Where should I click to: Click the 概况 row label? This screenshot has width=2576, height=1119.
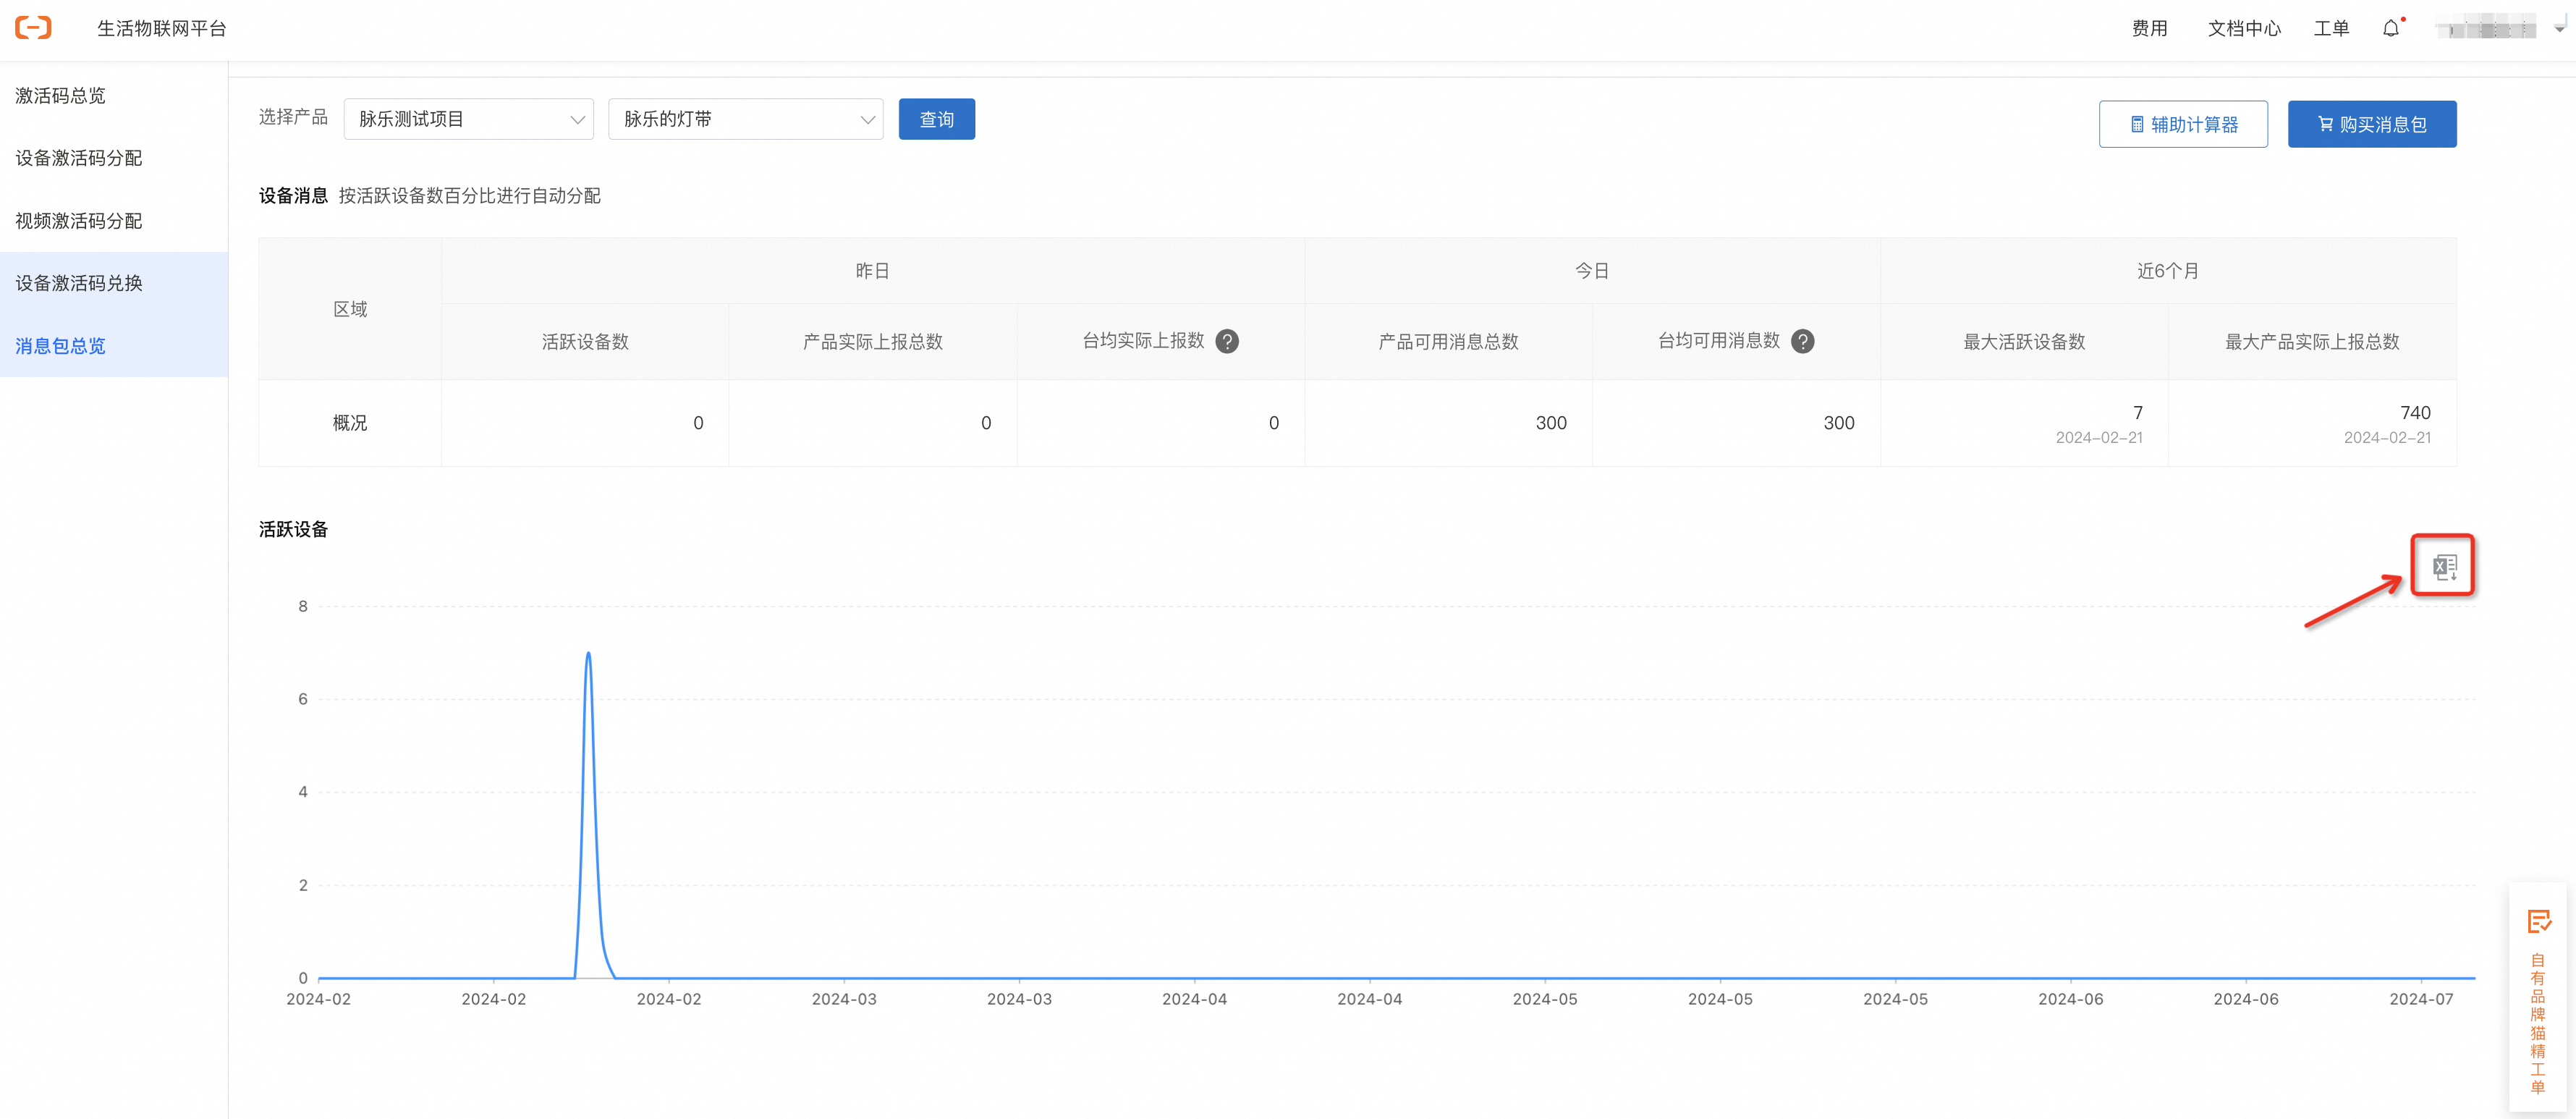click(x=350, y=423)
